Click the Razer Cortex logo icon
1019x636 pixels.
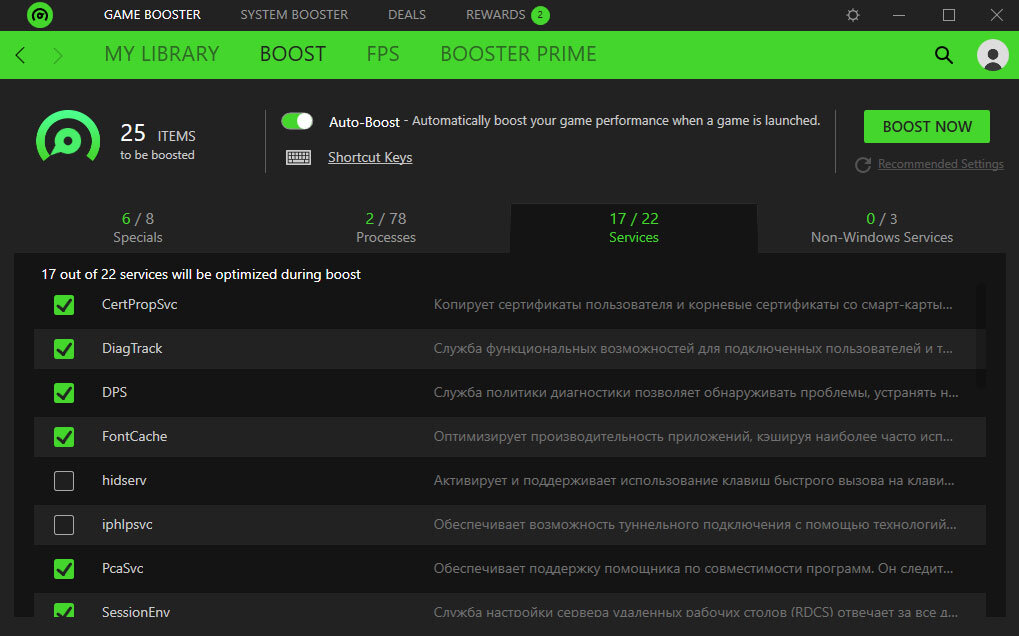[x=40, y=15]
